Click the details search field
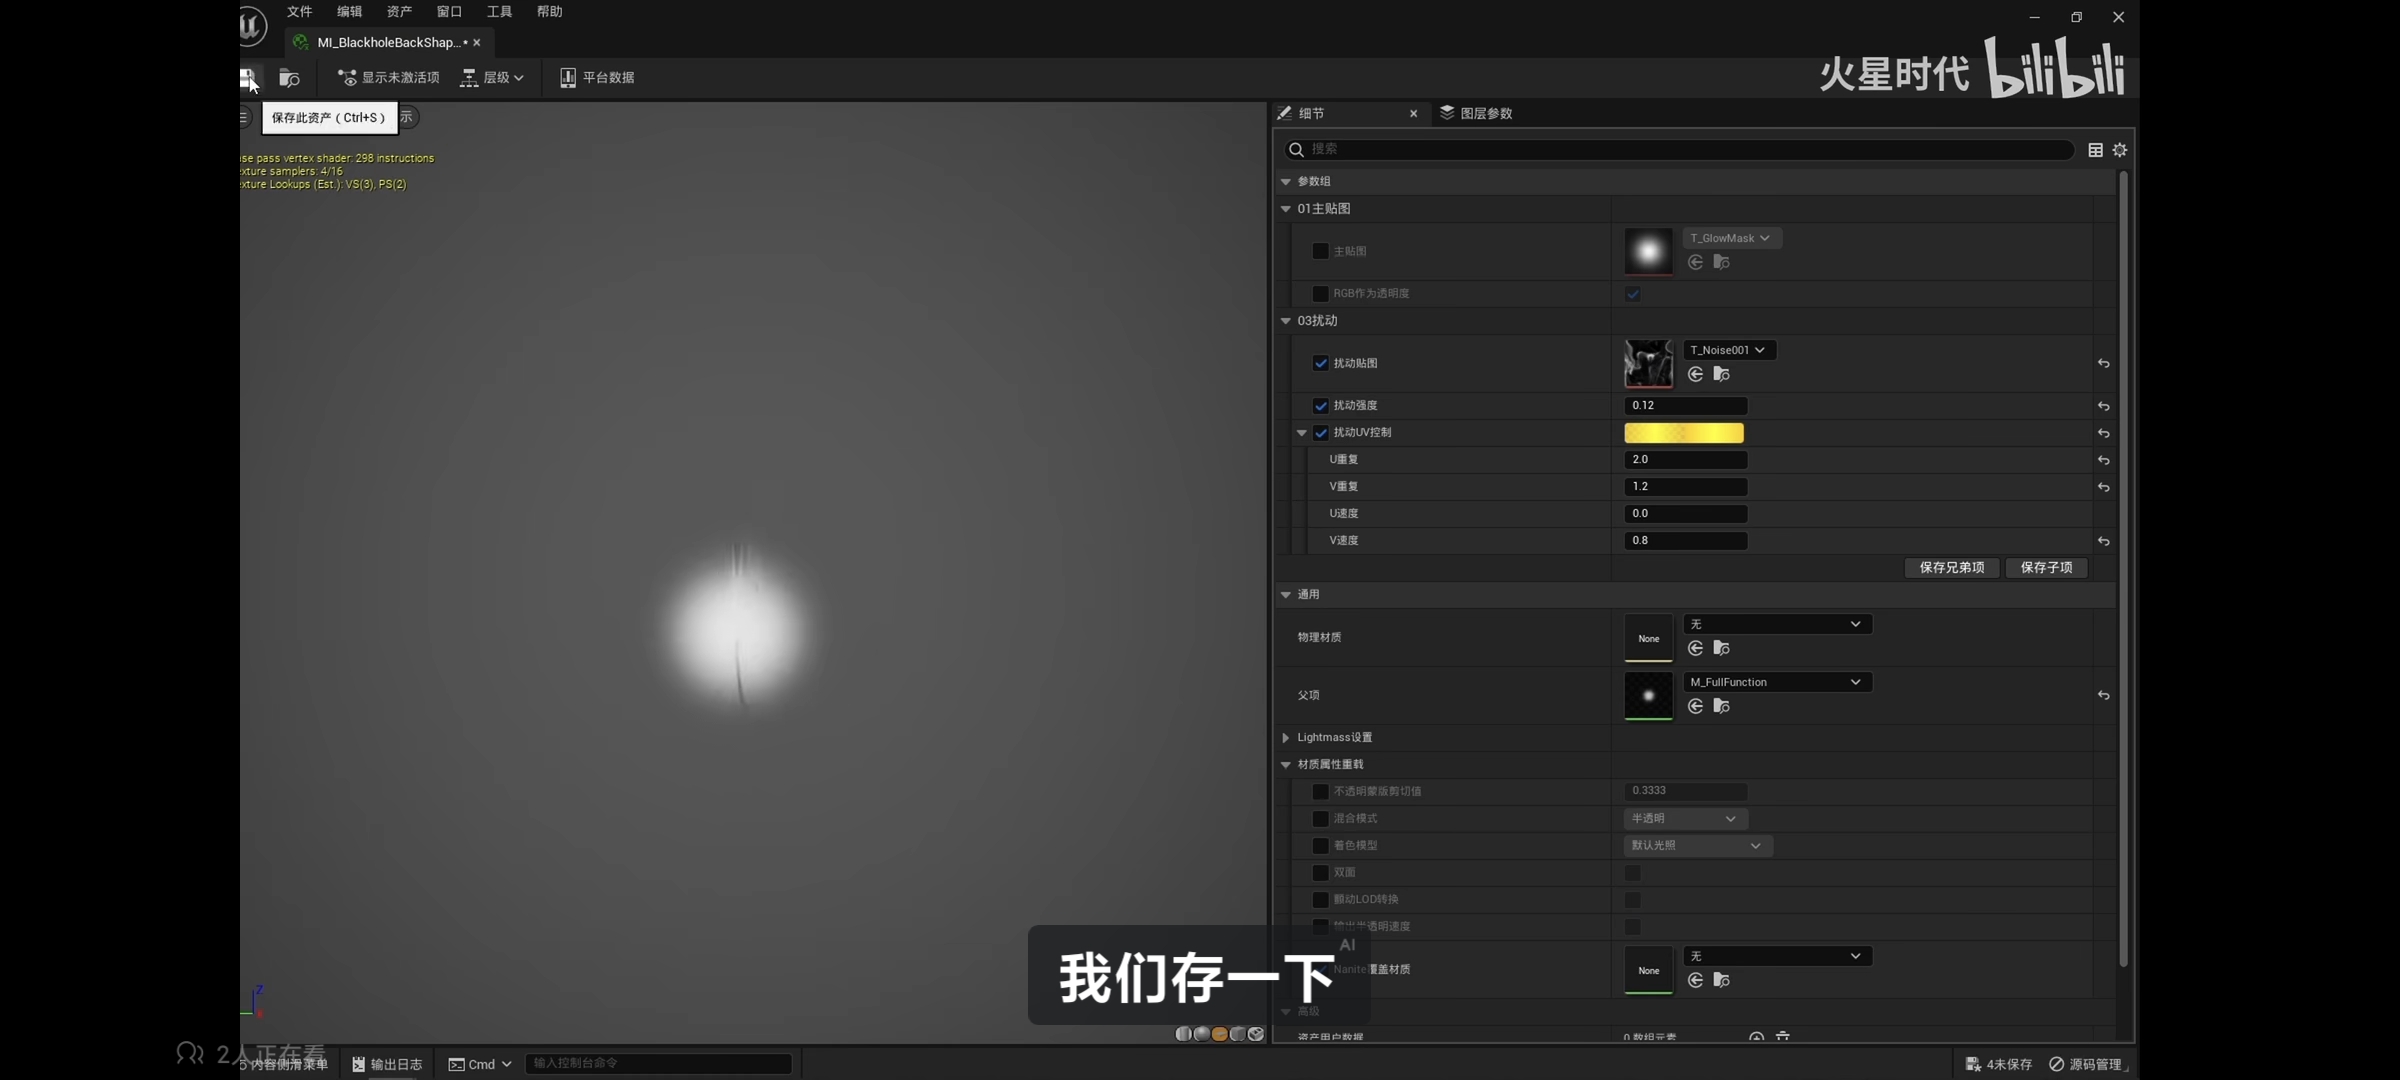 point(1680,149)
